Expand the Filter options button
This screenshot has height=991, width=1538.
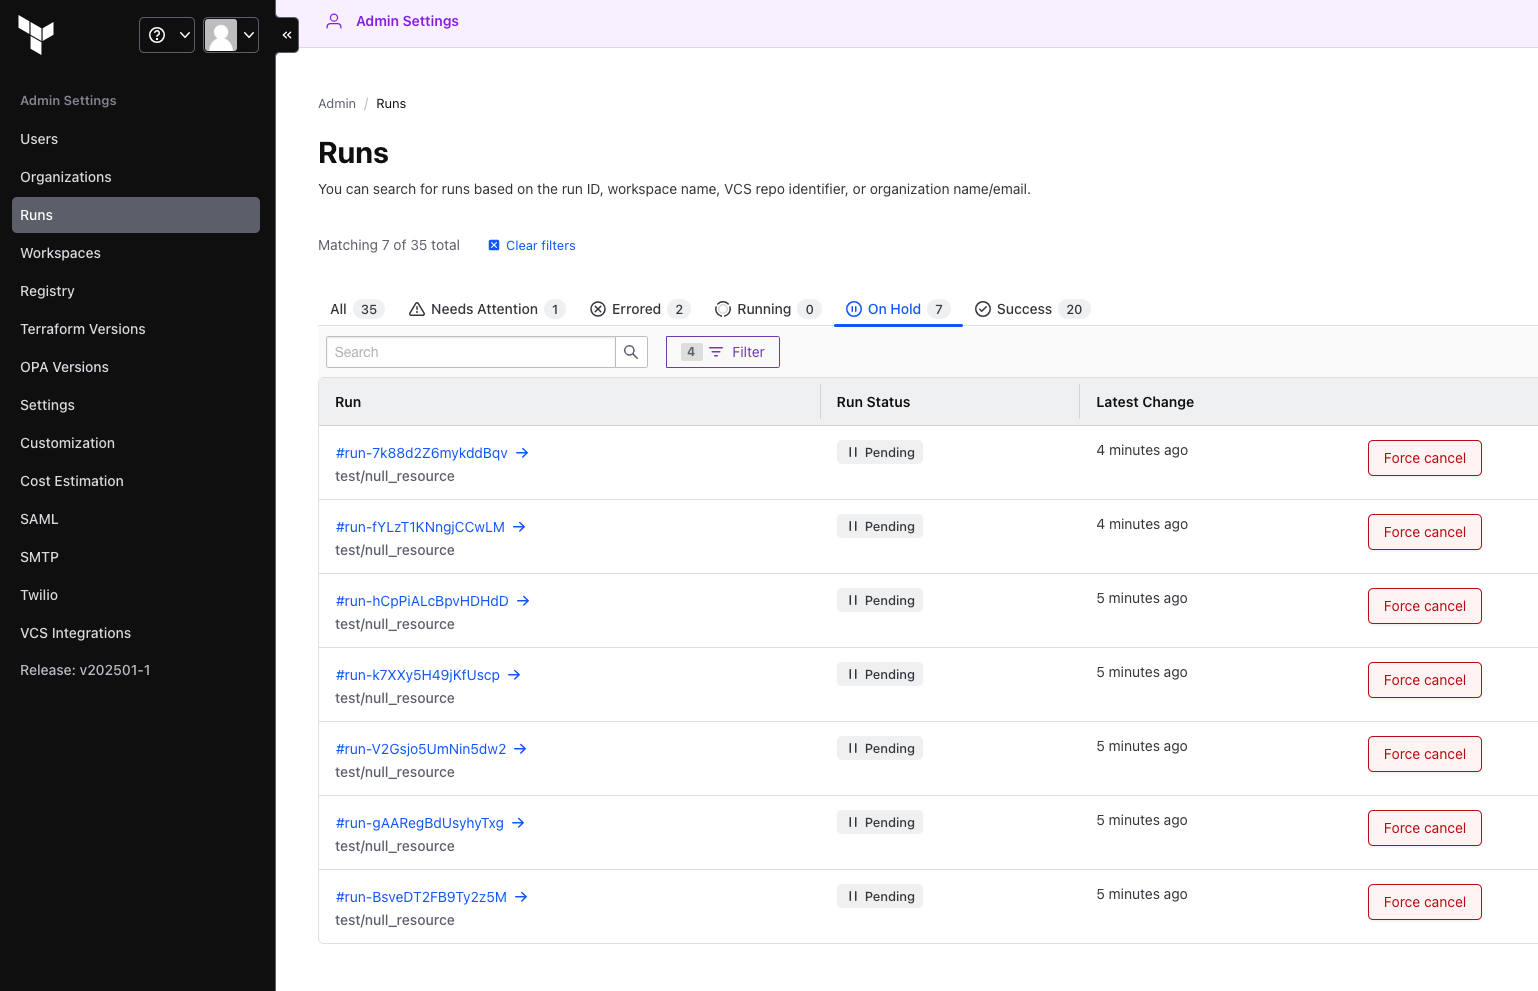[723, 352]
